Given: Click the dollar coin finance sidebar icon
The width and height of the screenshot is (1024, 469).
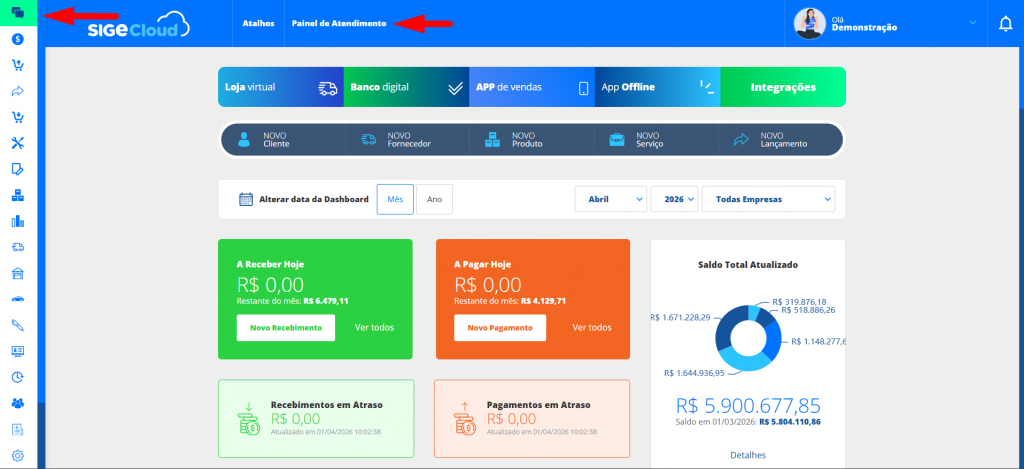Looking at the screenshot, I should (x=17, y=39).
